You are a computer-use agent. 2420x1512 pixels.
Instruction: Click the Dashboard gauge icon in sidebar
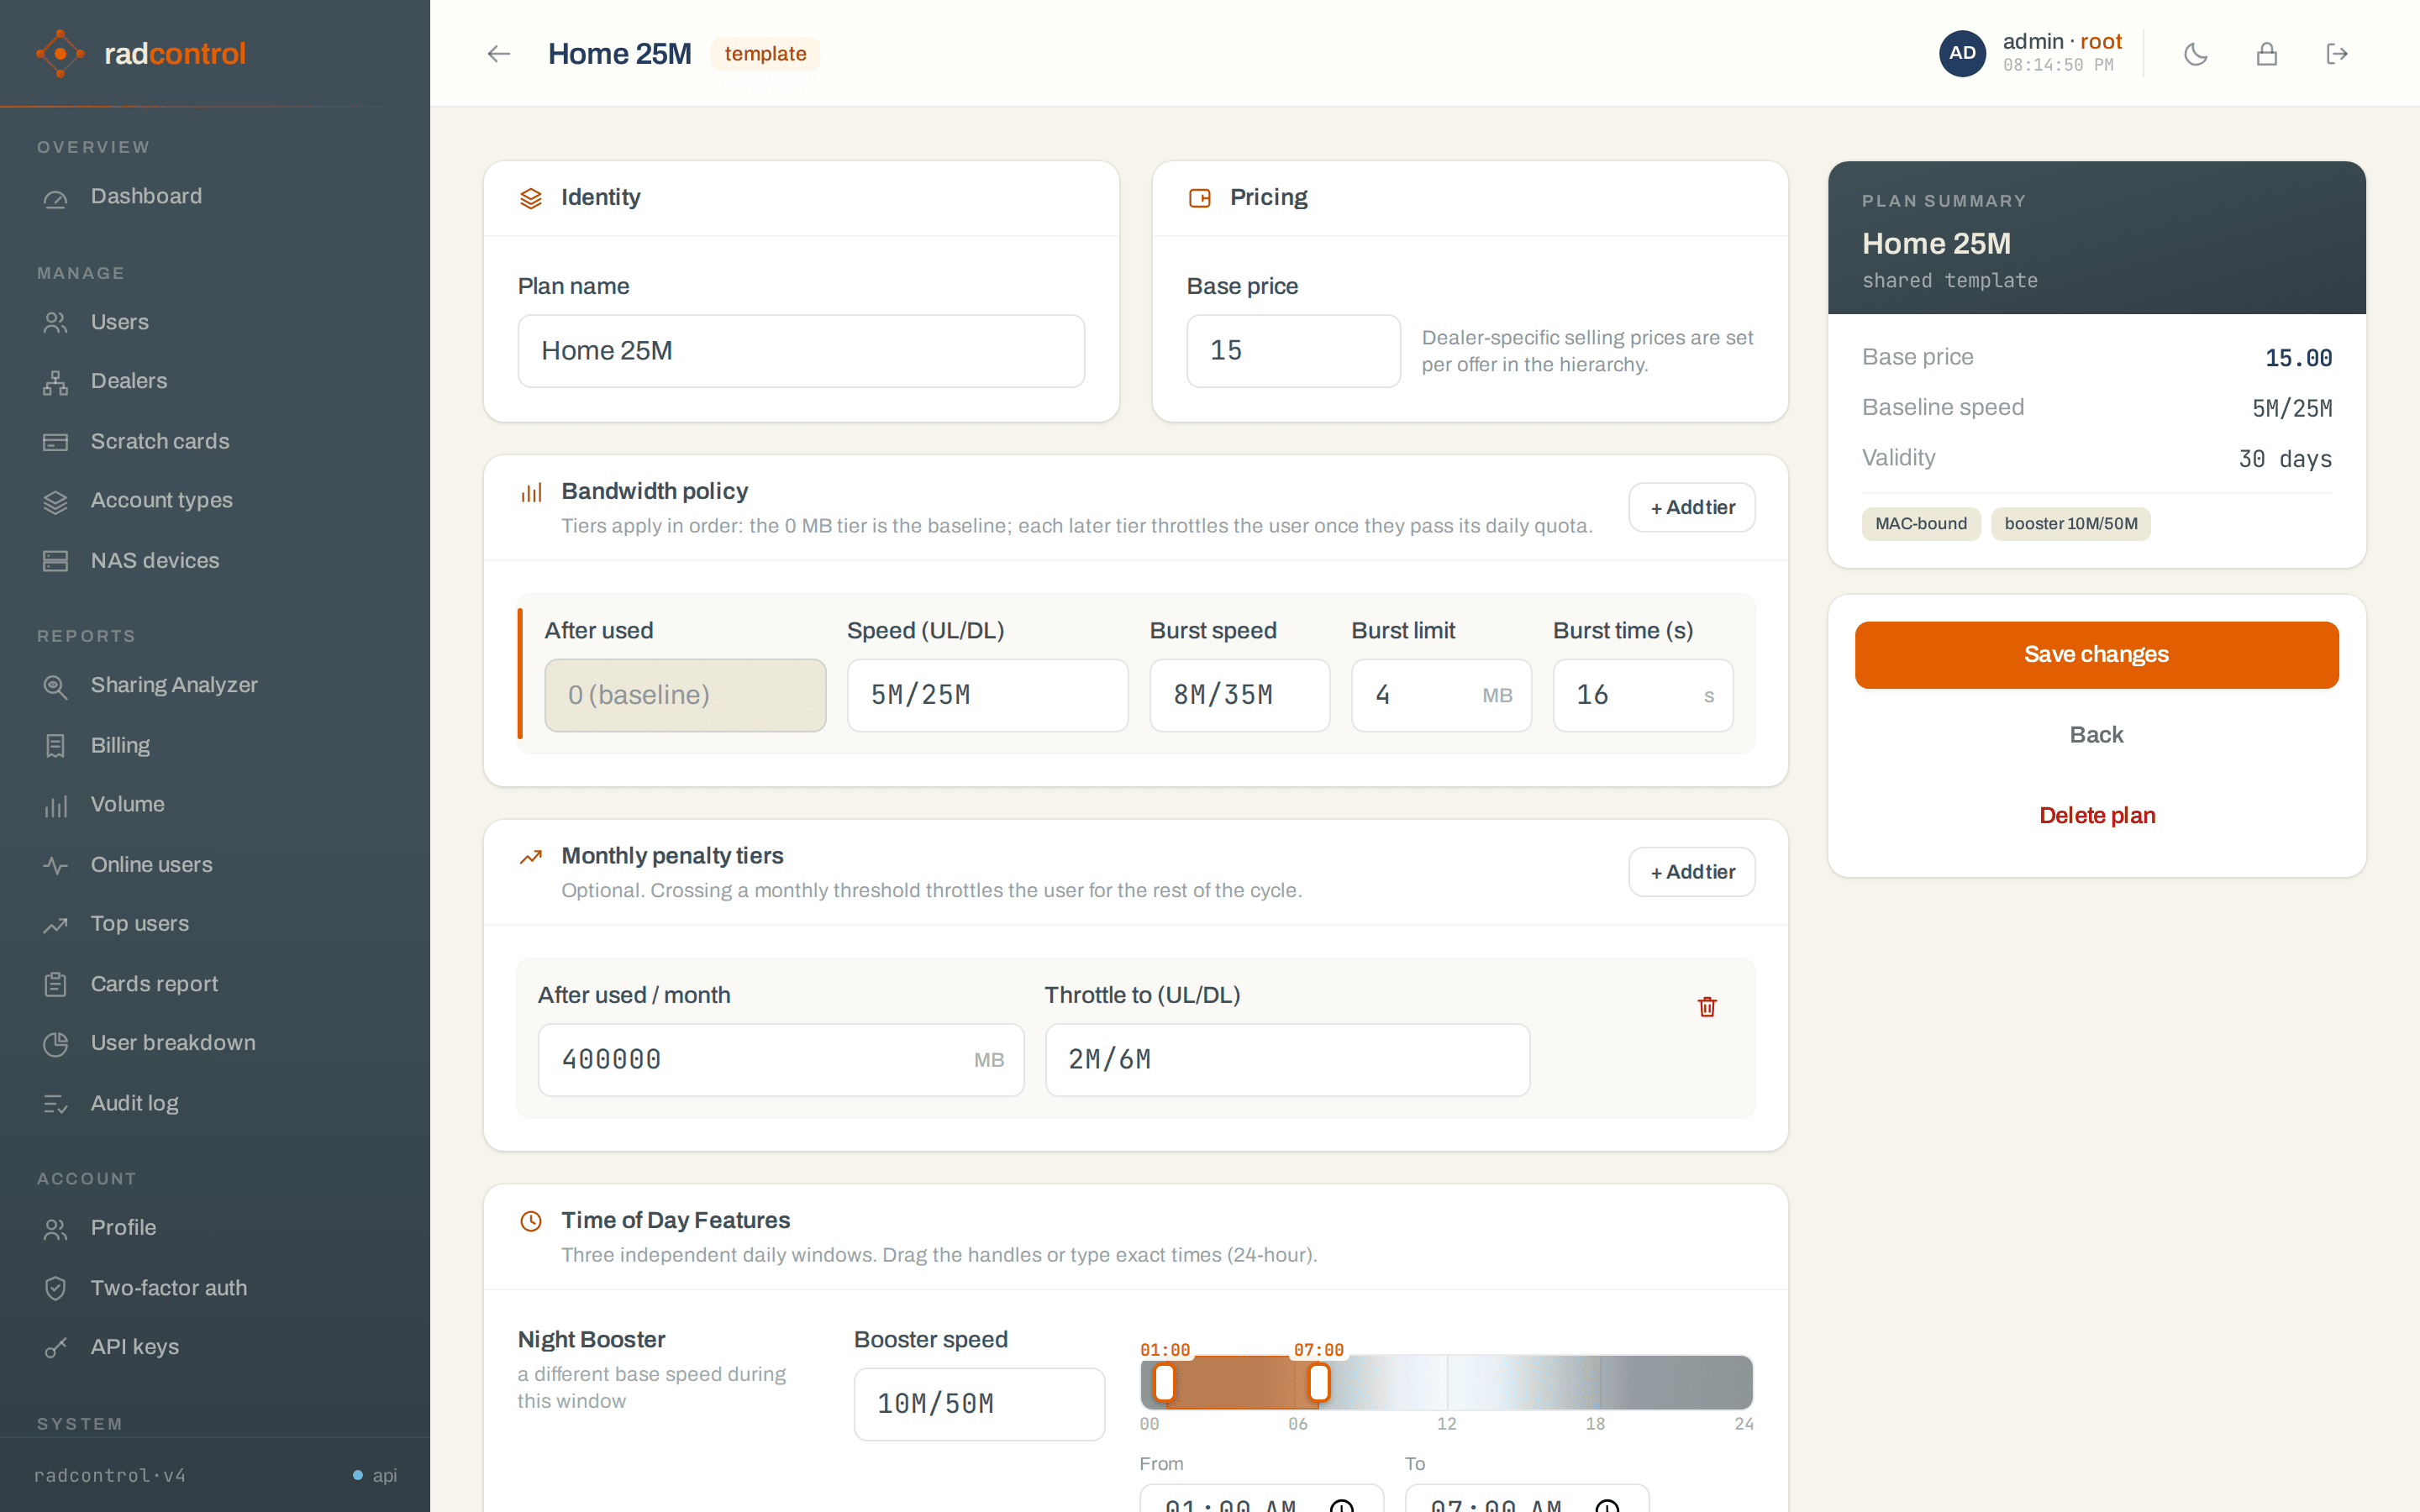tap(56, 198)
